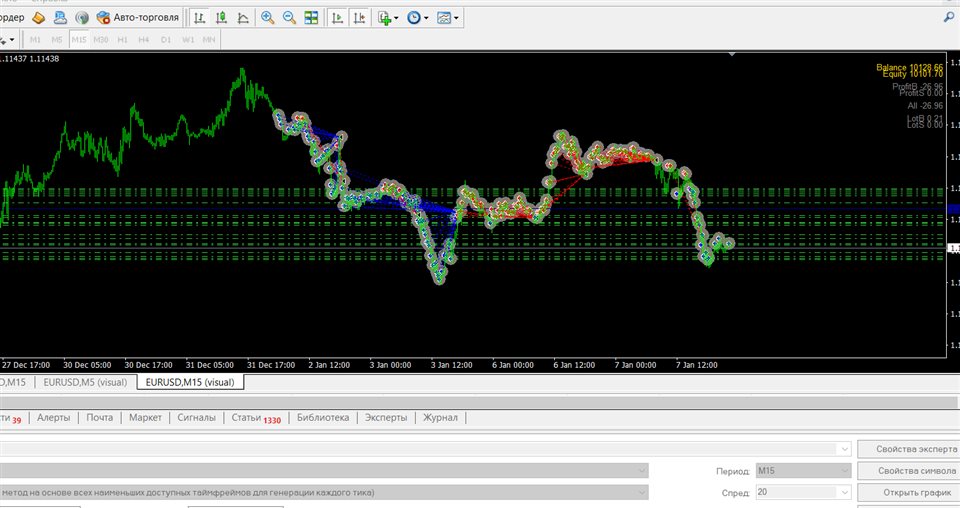Select the M30 timeframe button
Image resolution: width=960 pixels, height=508 pixels.
101,40
